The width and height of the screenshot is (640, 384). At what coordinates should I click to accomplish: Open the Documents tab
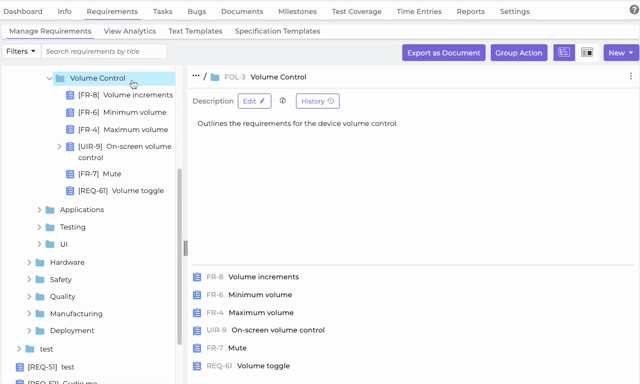point(242,11)
